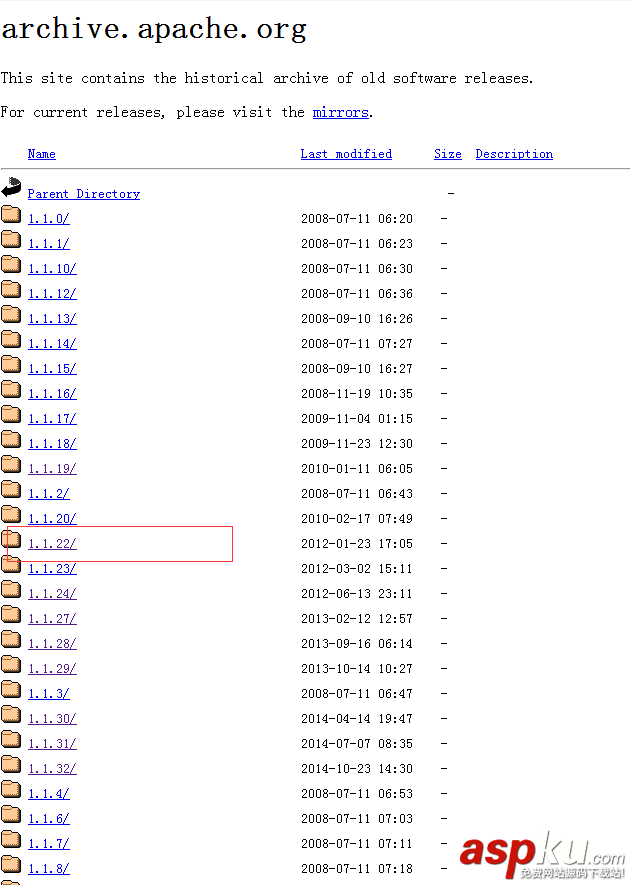Click folder icon beside 1.1.32/
The height and width of the screenshot is (885, 630).
pyautogui.click(x=11, y=764)
